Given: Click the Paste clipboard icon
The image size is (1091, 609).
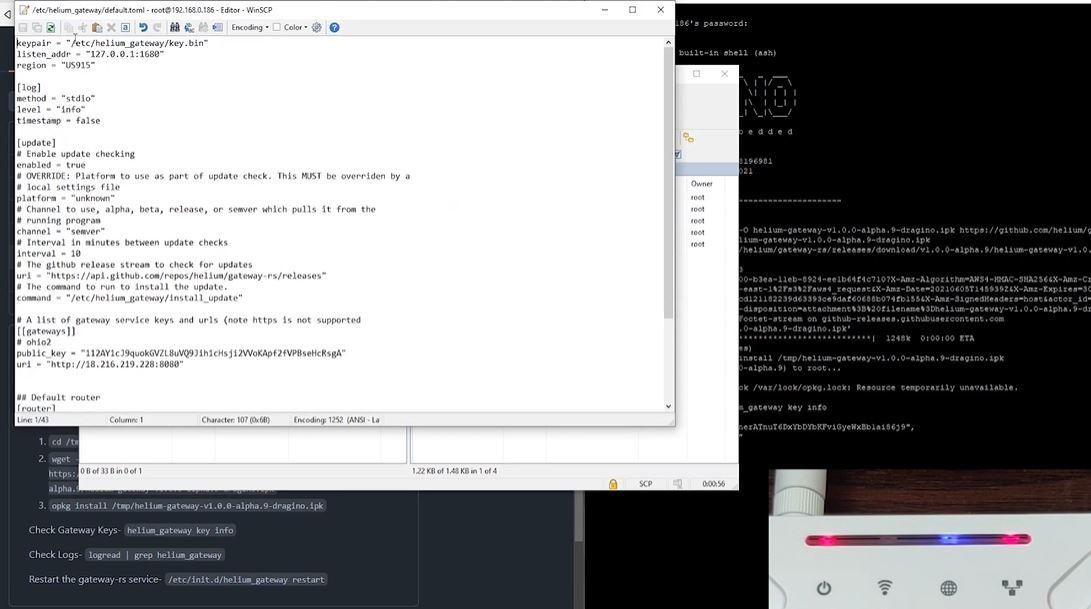Looking at the screenshot, I should pyautogui.click(x=97, y=27).
